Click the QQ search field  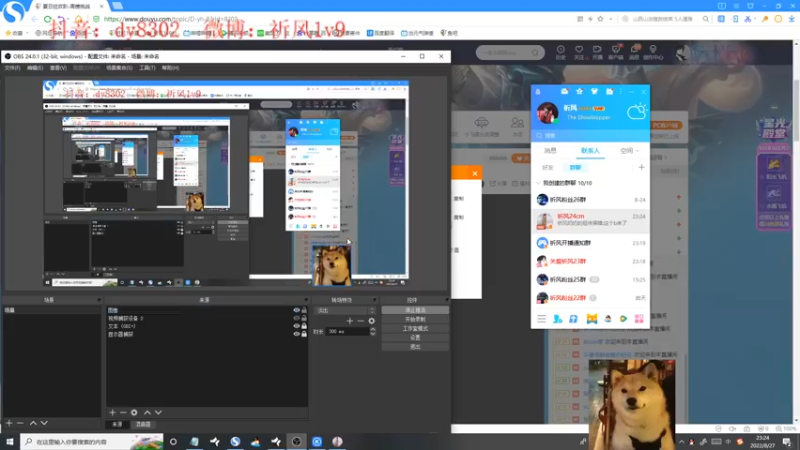point(590,136)
